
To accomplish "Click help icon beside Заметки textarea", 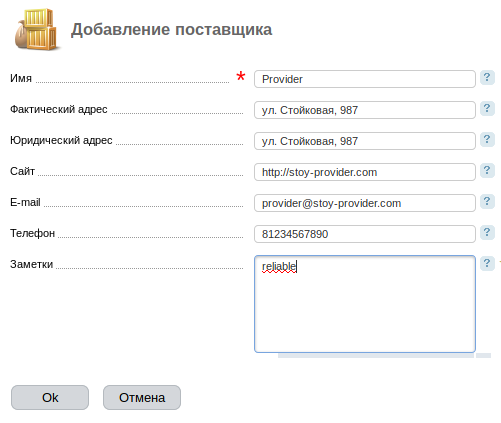I will [487, 264].
